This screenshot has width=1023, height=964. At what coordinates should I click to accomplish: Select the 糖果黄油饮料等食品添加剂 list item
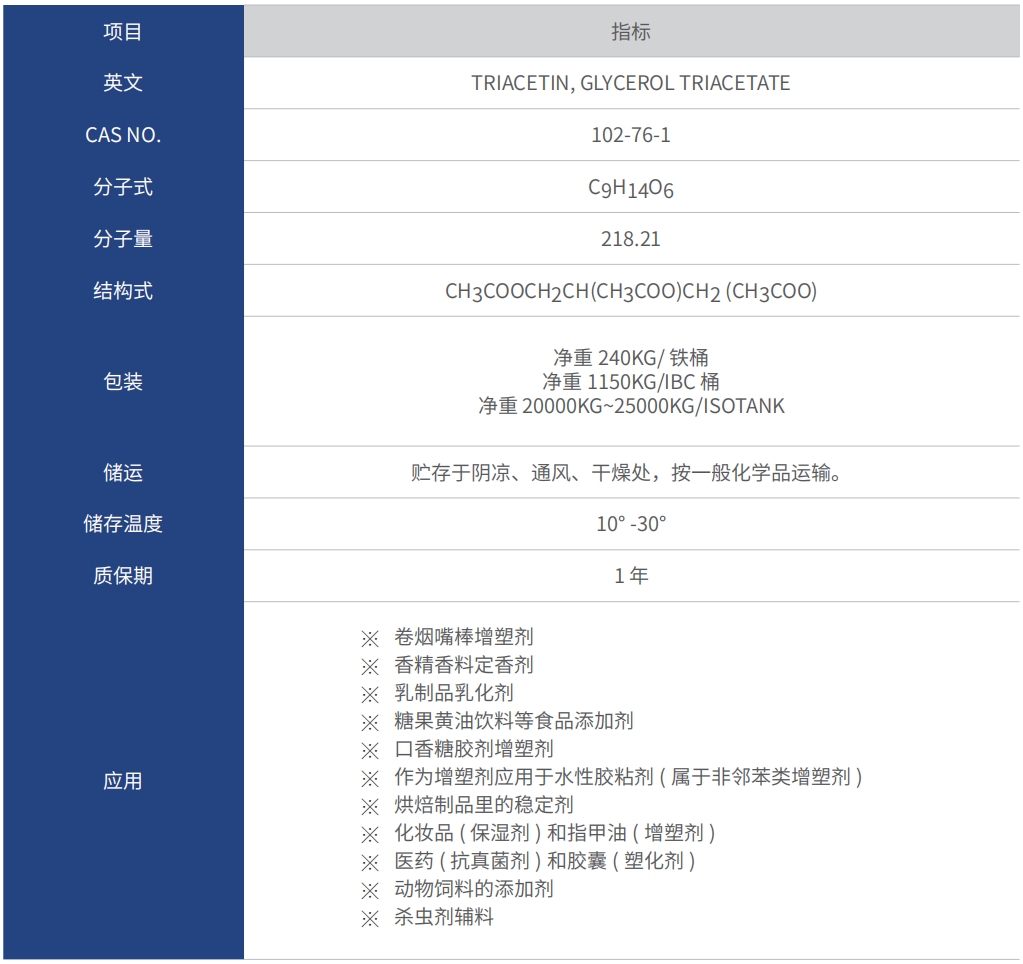(x=513, y=721)
